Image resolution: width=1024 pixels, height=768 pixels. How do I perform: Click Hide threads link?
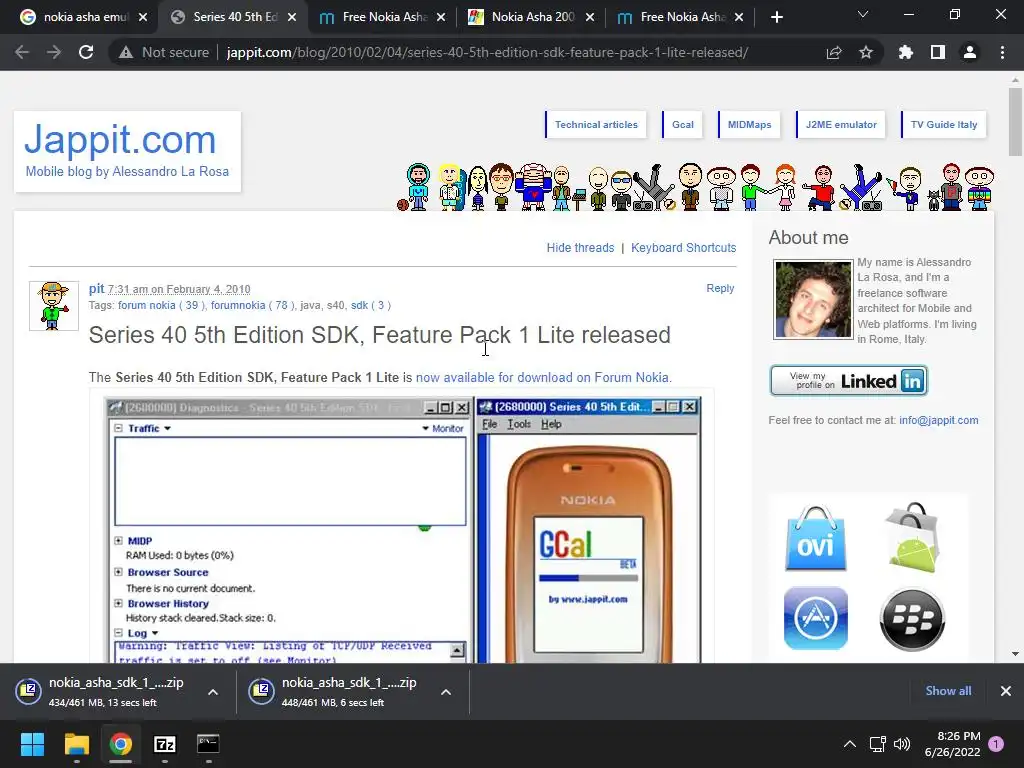580,248
